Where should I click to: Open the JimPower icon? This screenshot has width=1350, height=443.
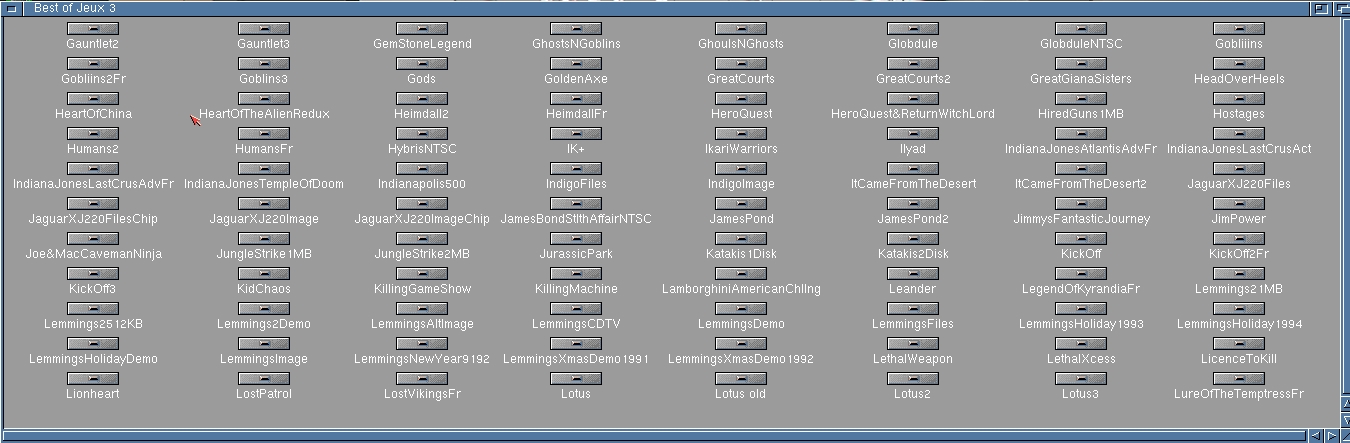click(x=1239, y=204)
